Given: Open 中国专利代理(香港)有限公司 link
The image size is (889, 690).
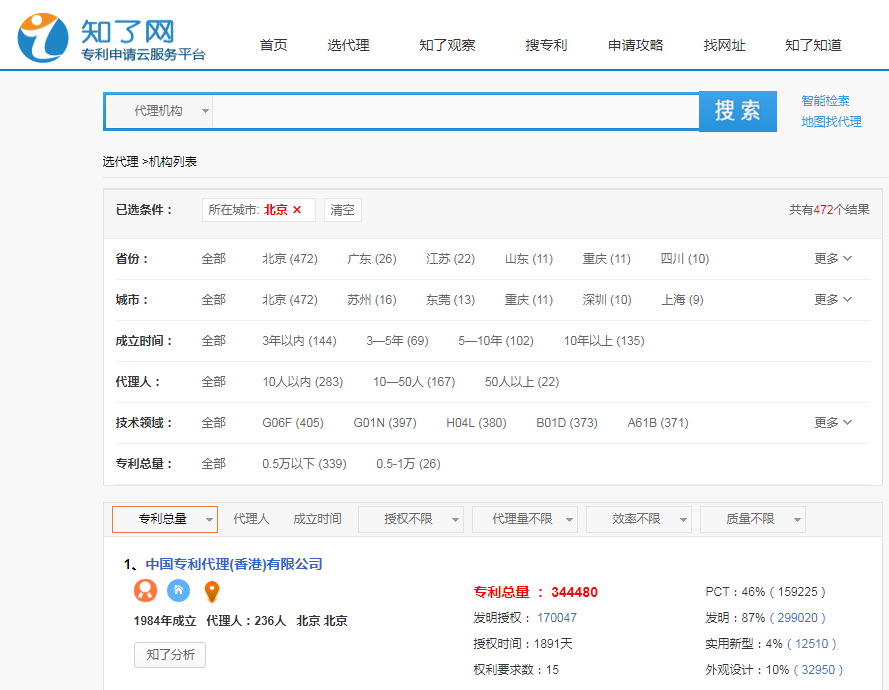Looking at the screenshot, I should [x=234, y=564].
